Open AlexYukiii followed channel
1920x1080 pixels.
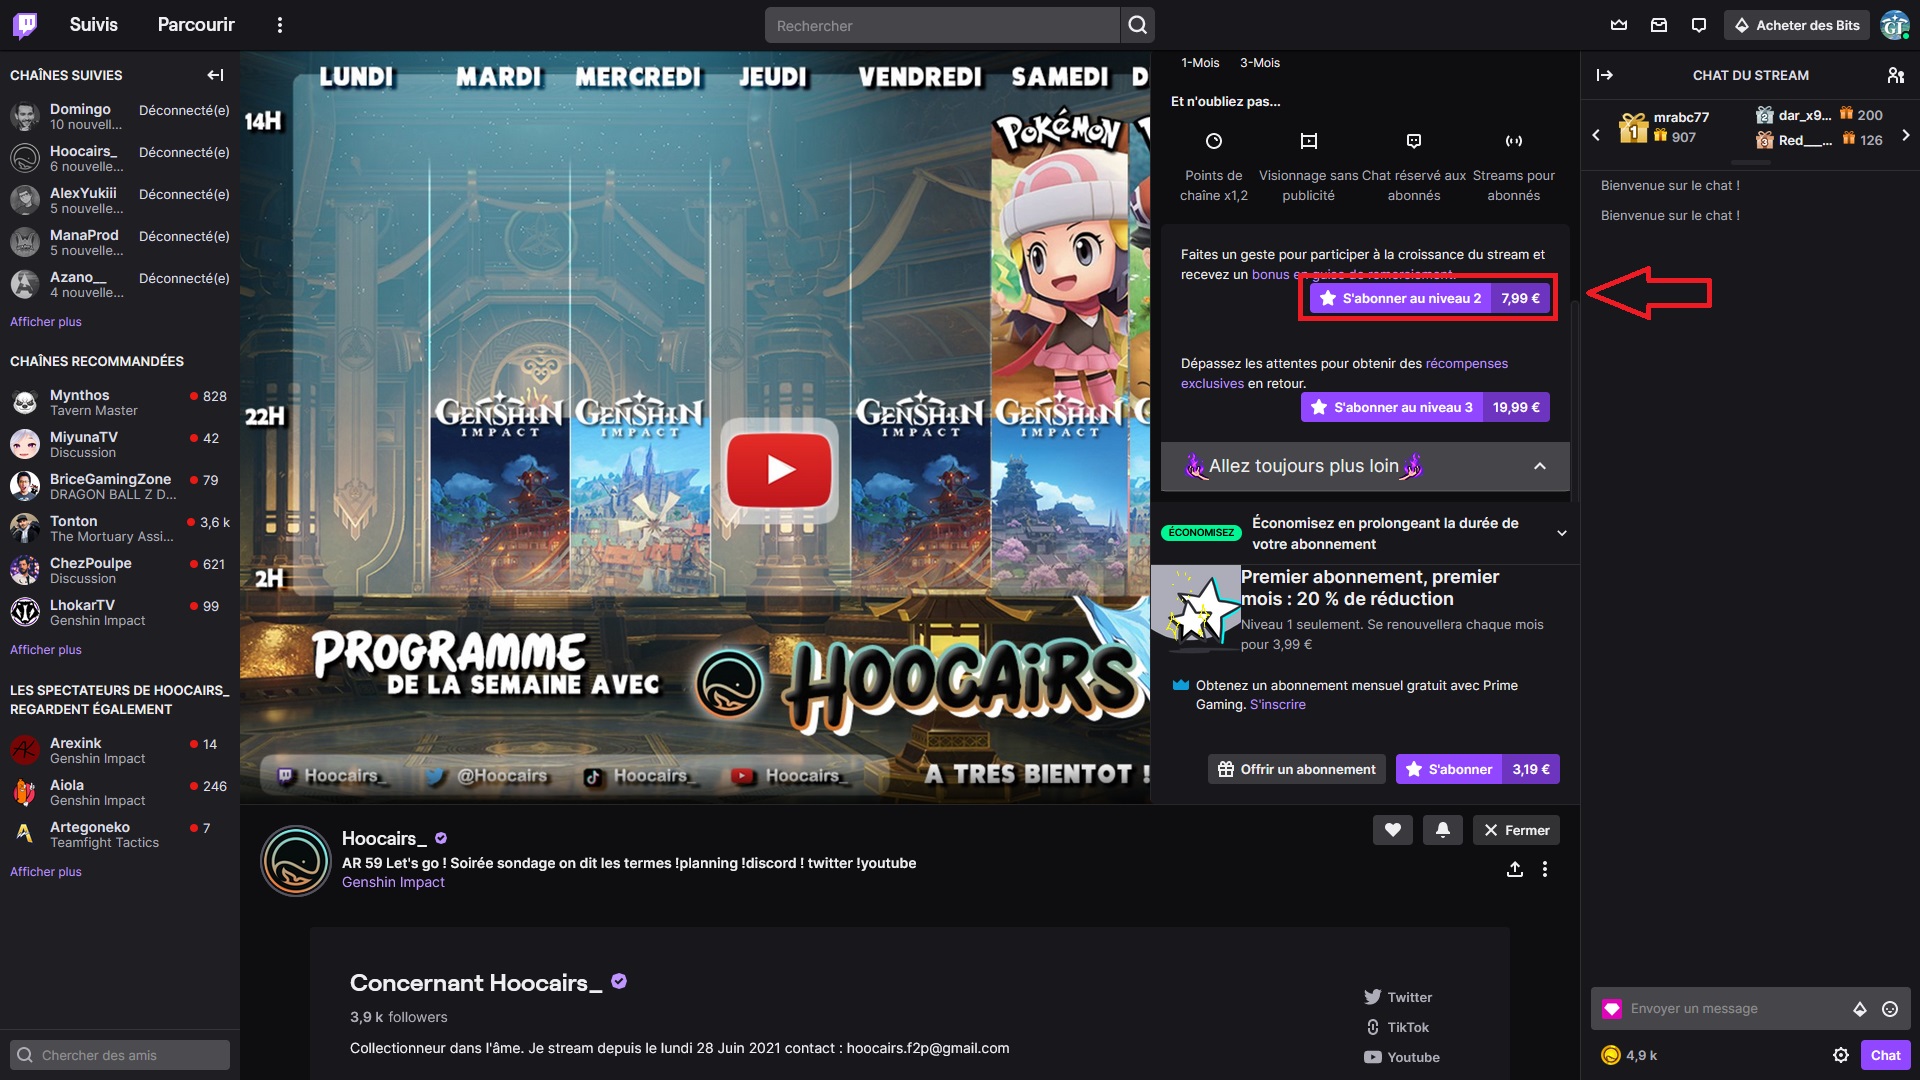coord(120,201)
